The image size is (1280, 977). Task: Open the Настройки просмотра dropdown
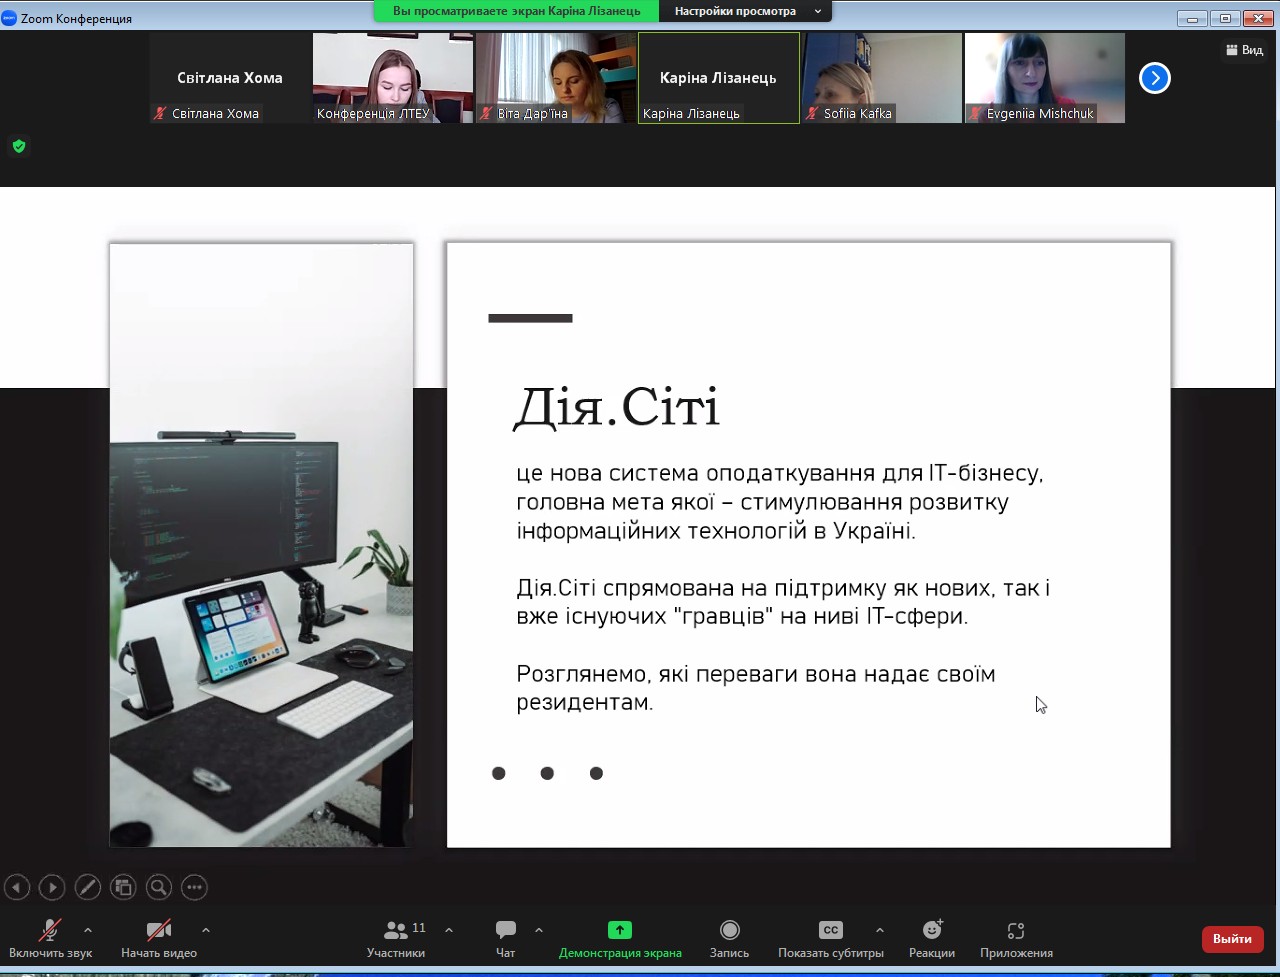(x=746, y=11)
